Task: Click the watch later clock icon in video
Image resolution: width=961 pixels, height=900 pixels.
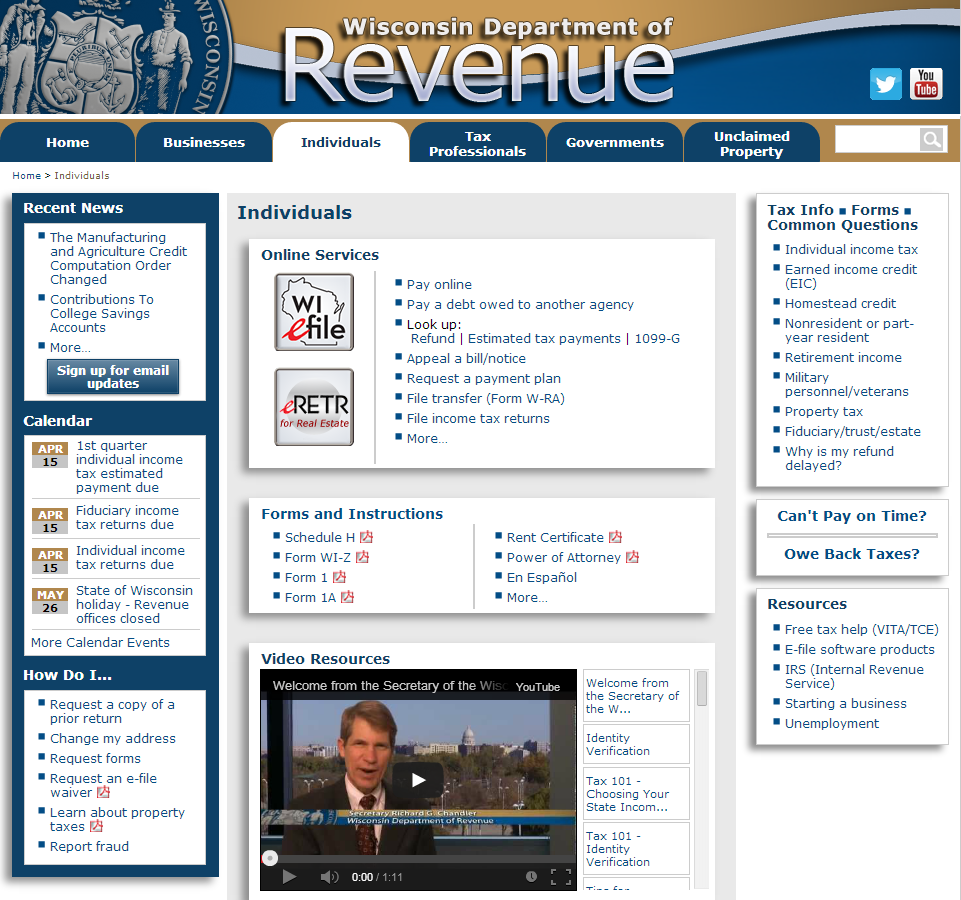Action: [531, 877]
